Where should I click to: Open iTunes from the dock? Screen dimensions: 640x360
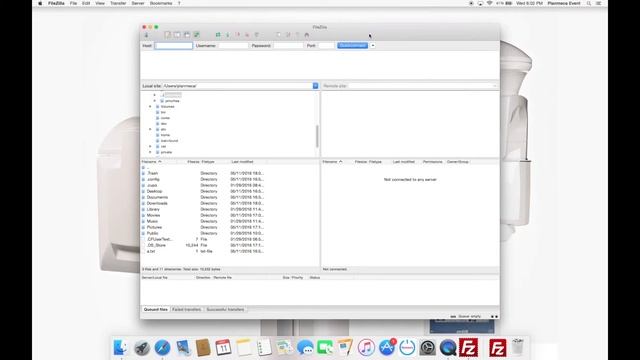[366, 347]
